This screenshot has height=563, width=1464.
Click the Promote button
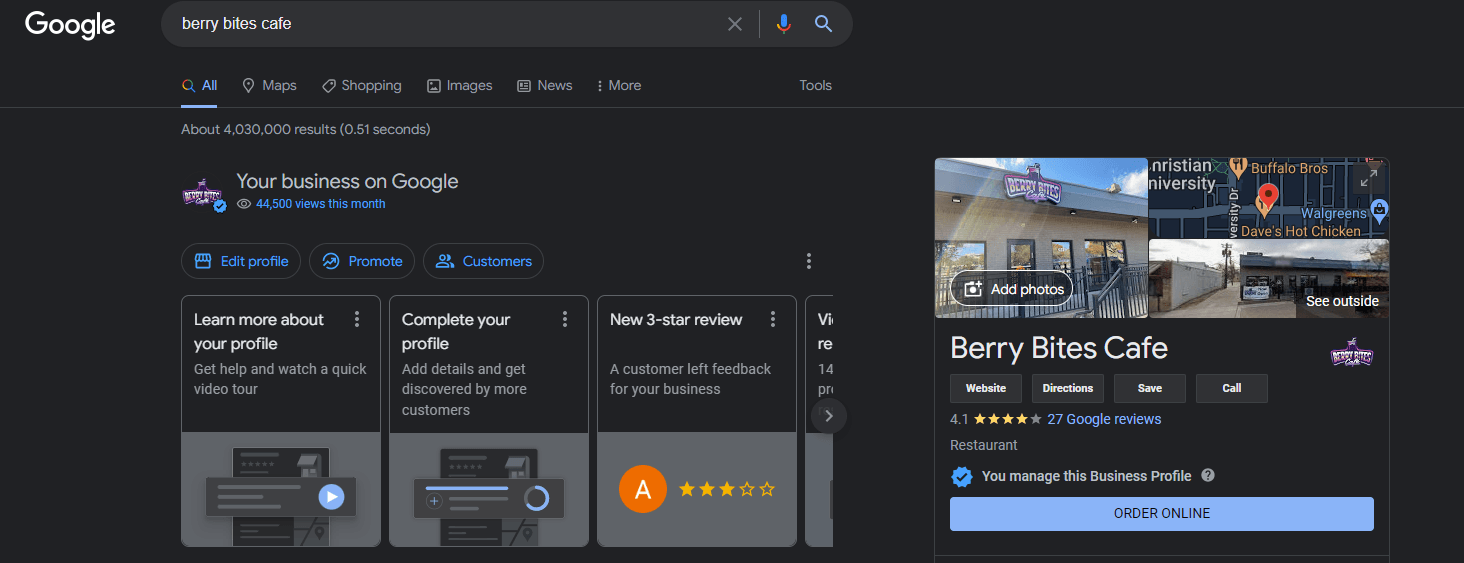click(x=362, y=261)
